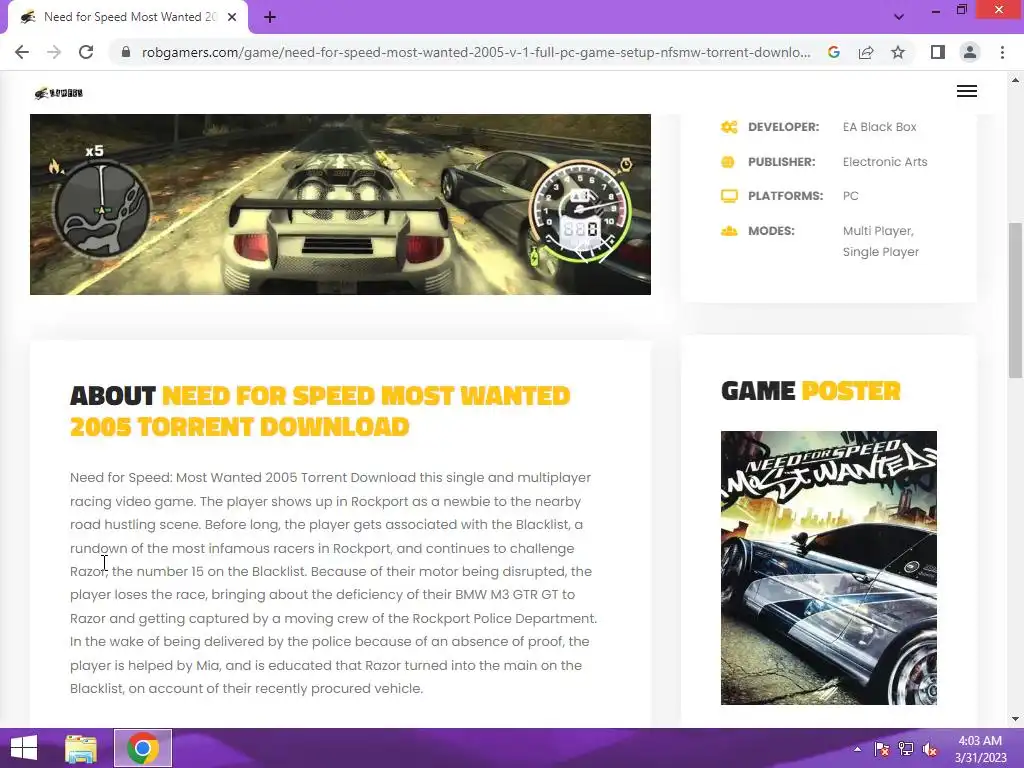Image resolution: width=1024 pixels, height=768 pixels.
Task: Click the Chrome taskbar icon
Action: pos(143,748)
